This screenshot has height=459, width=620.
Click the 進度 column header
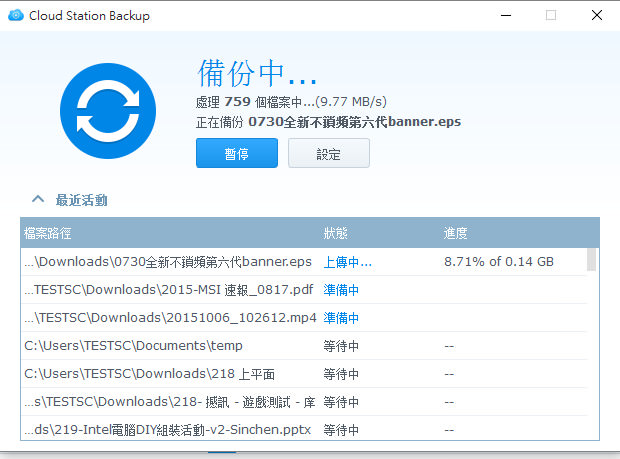(455, 233)
